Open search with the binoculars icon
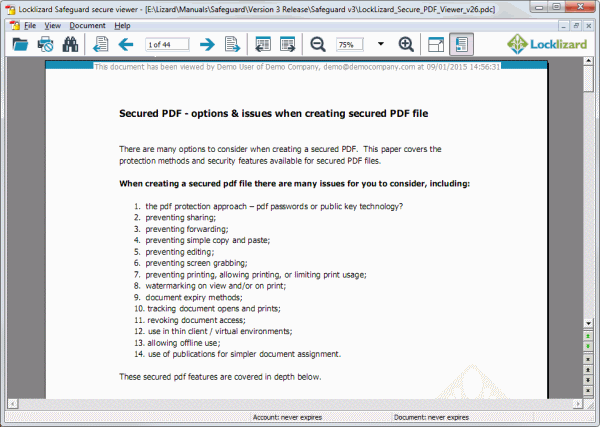Image resolution: width=600 pixels, height=427 pixels. (x=70, y=44)
